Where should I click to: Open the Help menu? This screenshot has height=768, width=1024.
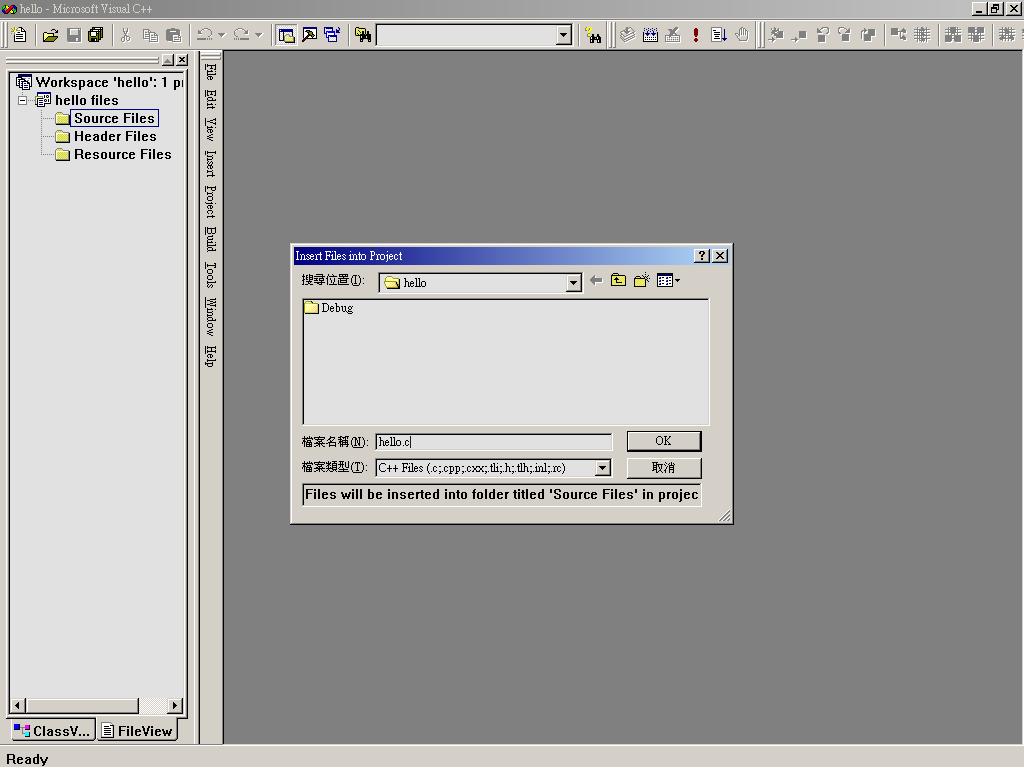pos(210,356)
